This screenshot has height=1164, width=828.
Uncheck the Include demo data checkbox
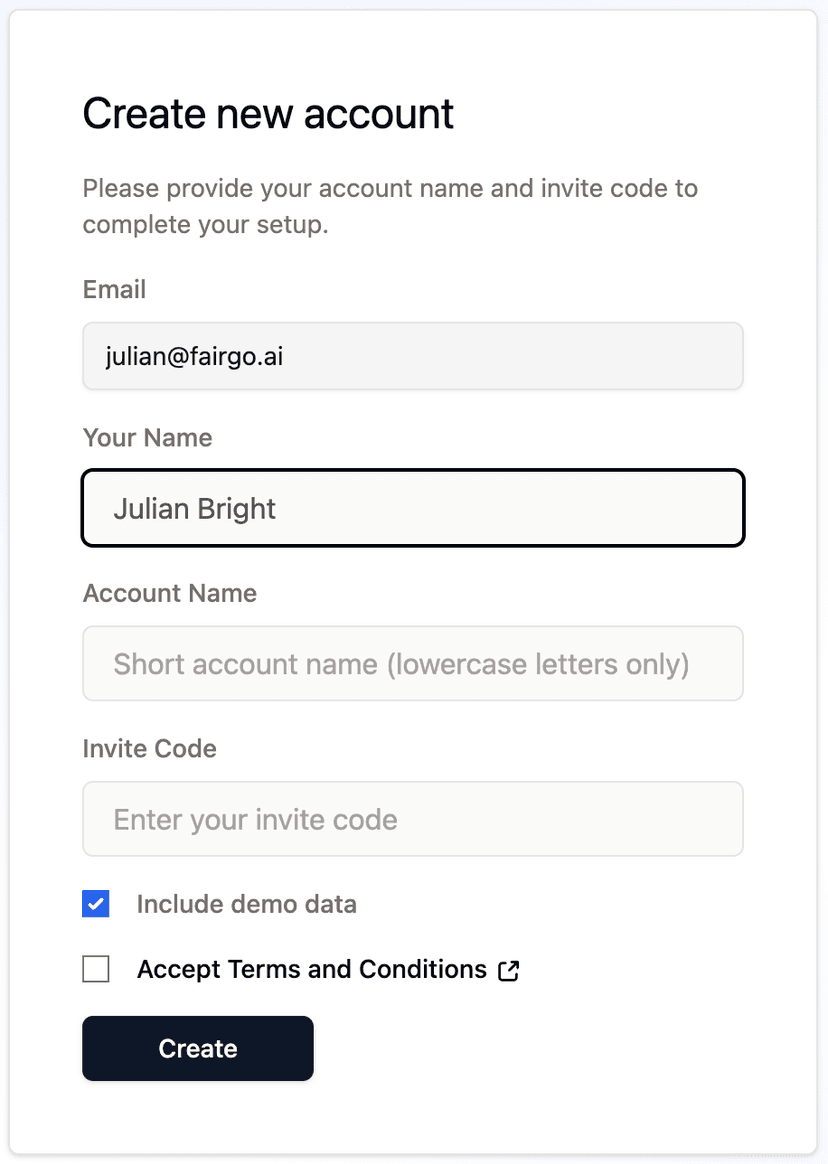pyautogui.click(x=95, y=903)
